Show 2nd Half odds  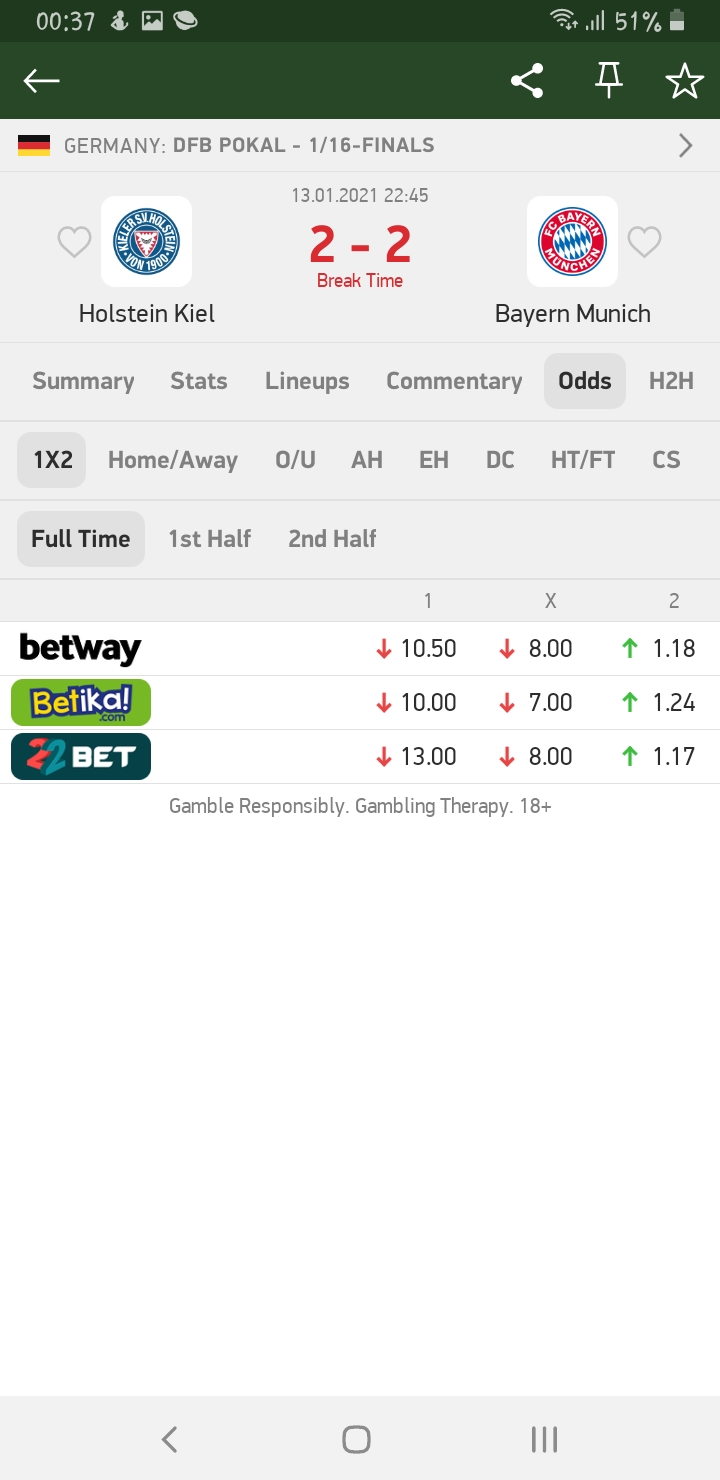[332, 539]
